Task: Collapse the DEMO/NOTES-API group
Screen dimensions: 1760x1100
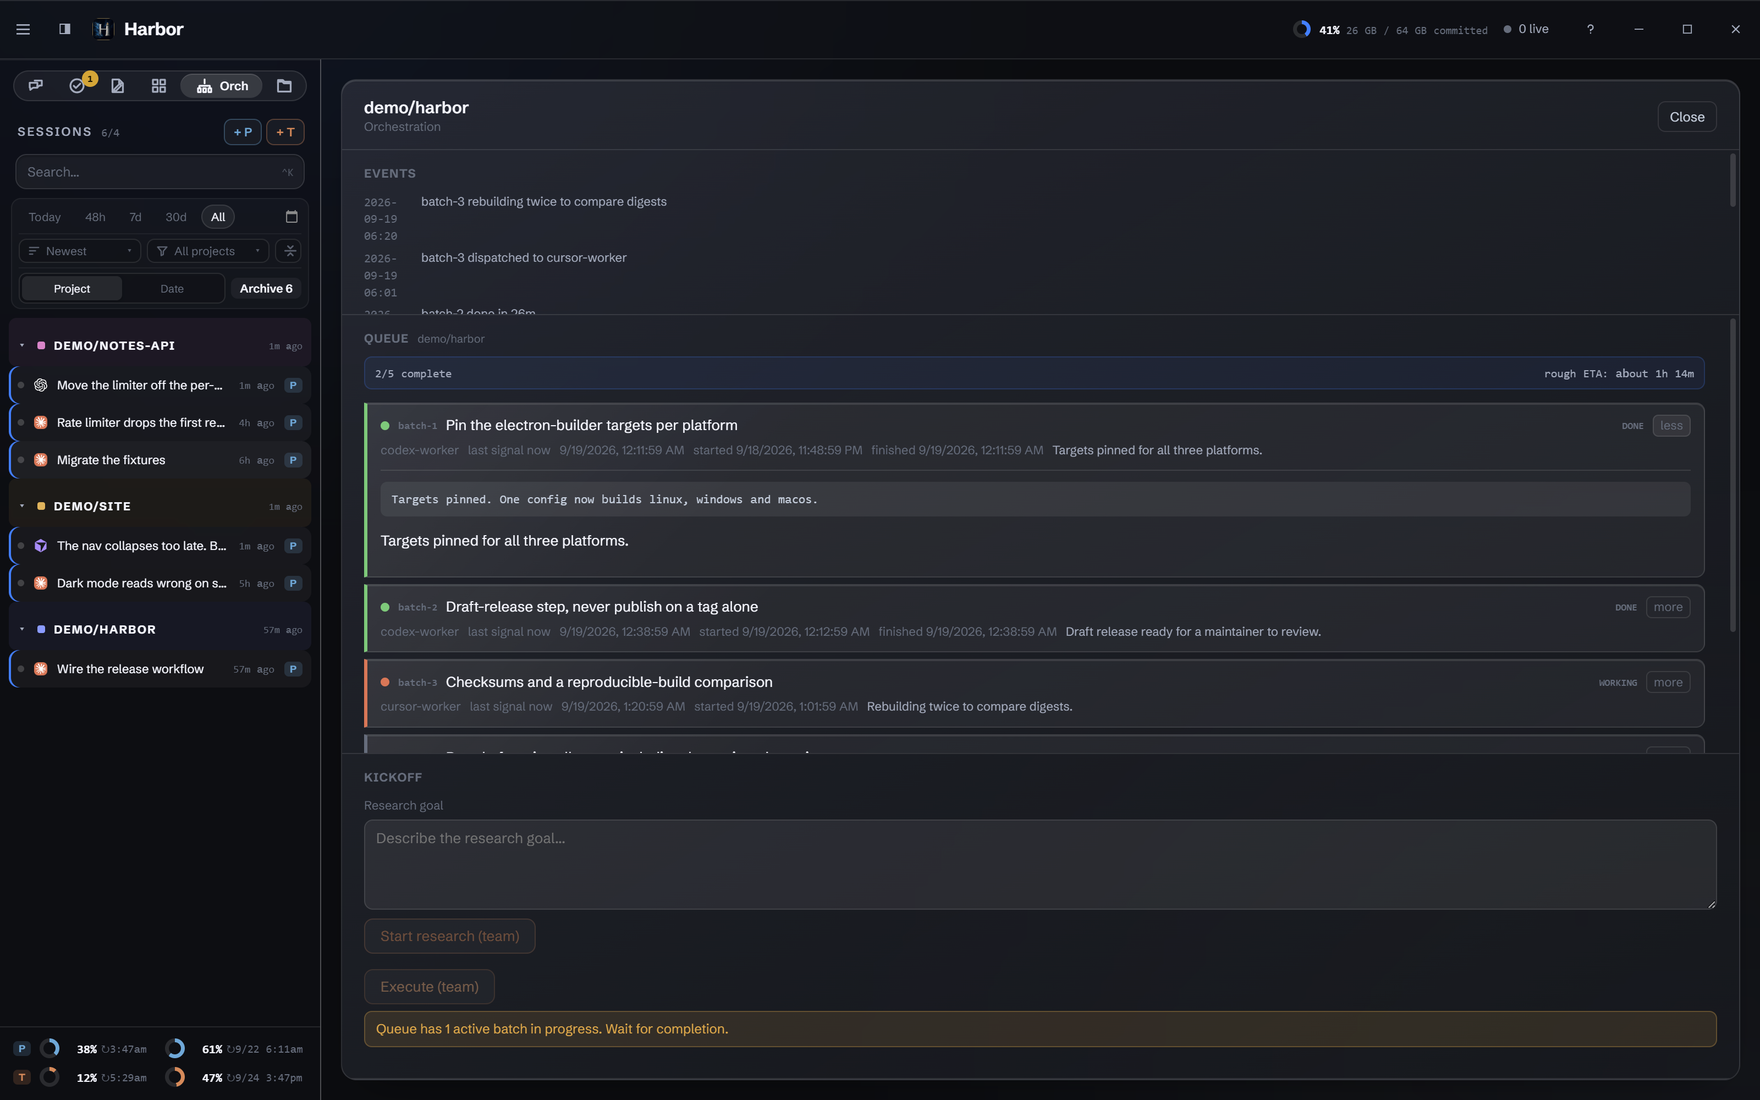Action: point(22,346)
